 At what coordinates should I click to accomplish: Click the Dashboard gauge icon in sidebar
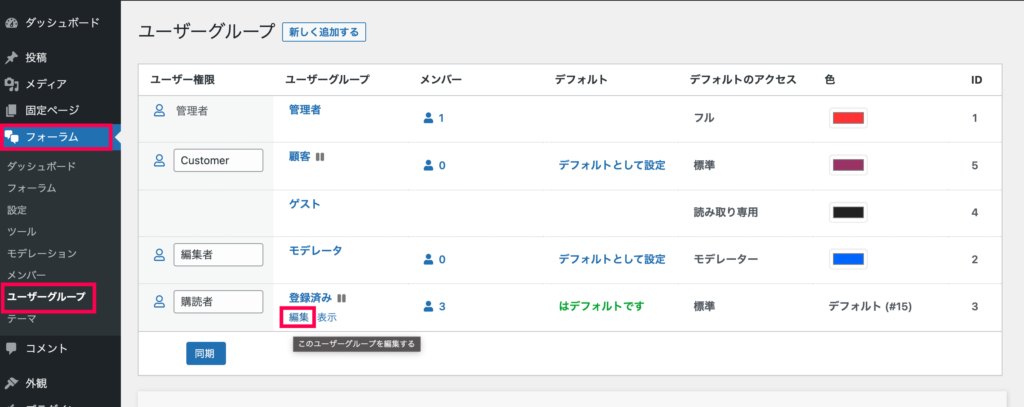[x=11, y=24]
